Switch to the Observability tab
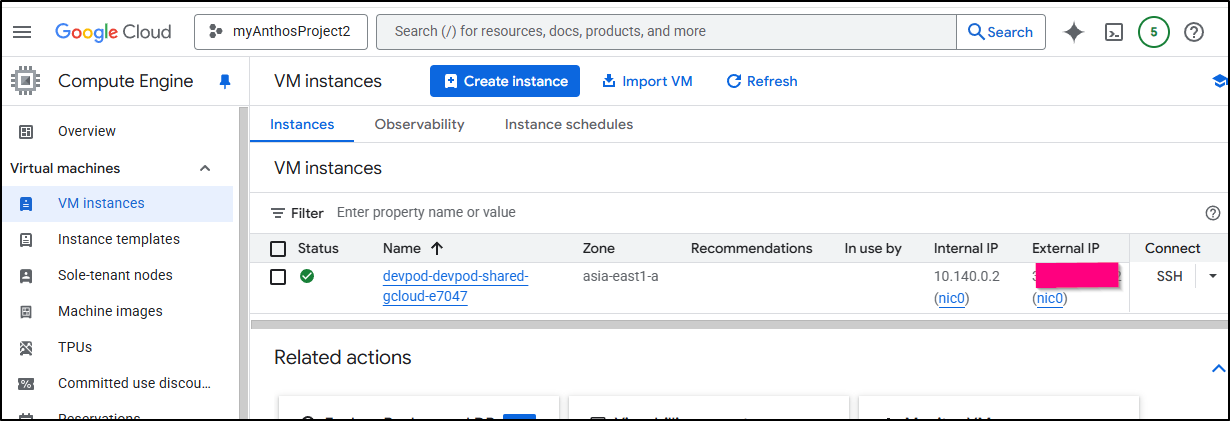 tap(419, 124)
